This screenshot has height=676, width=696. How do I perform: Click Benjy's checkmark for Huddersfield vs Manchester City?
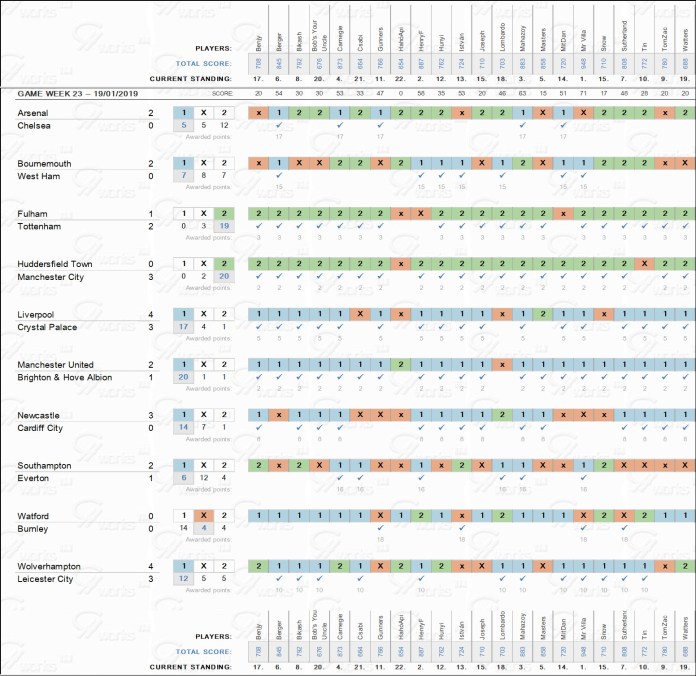pos(258,276)
